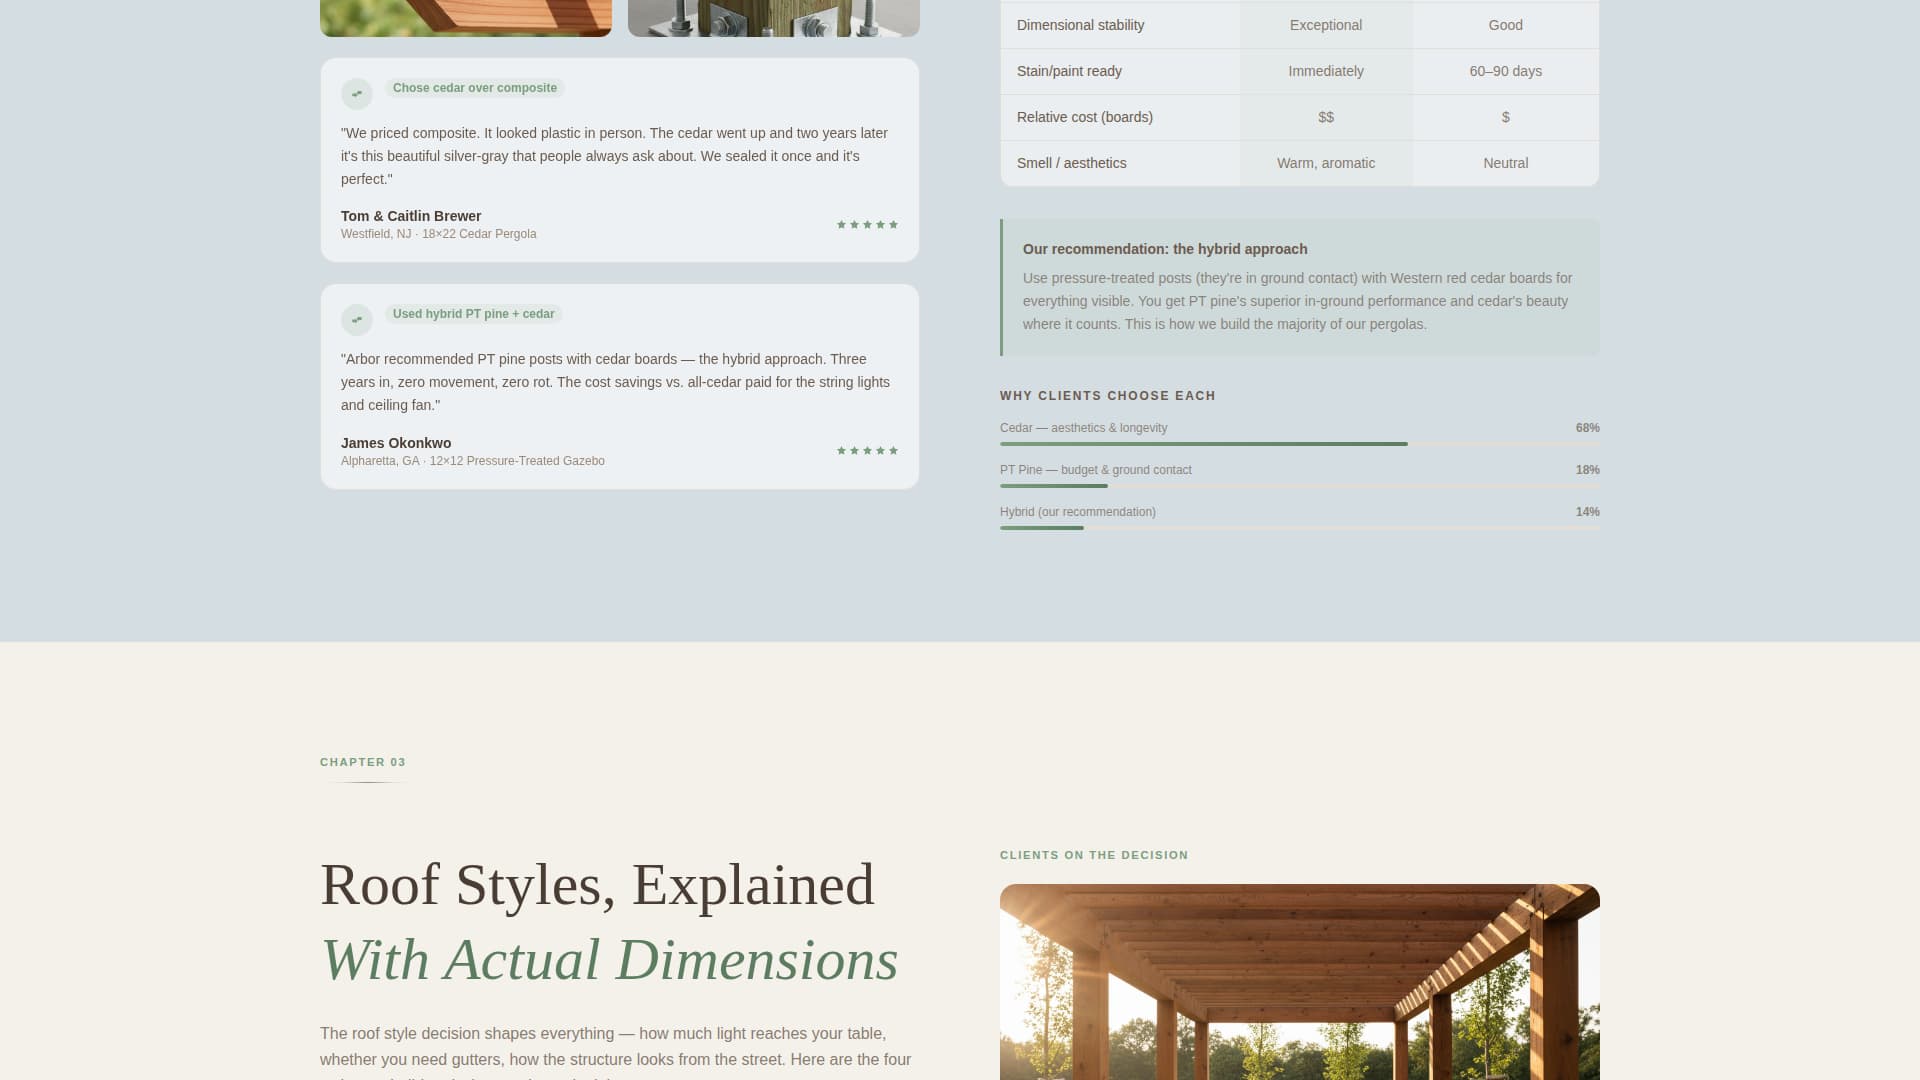Click the 'Warm, aromatic' table cell
This screenshot has width=1920, height=1080.
pos(1326,163)
